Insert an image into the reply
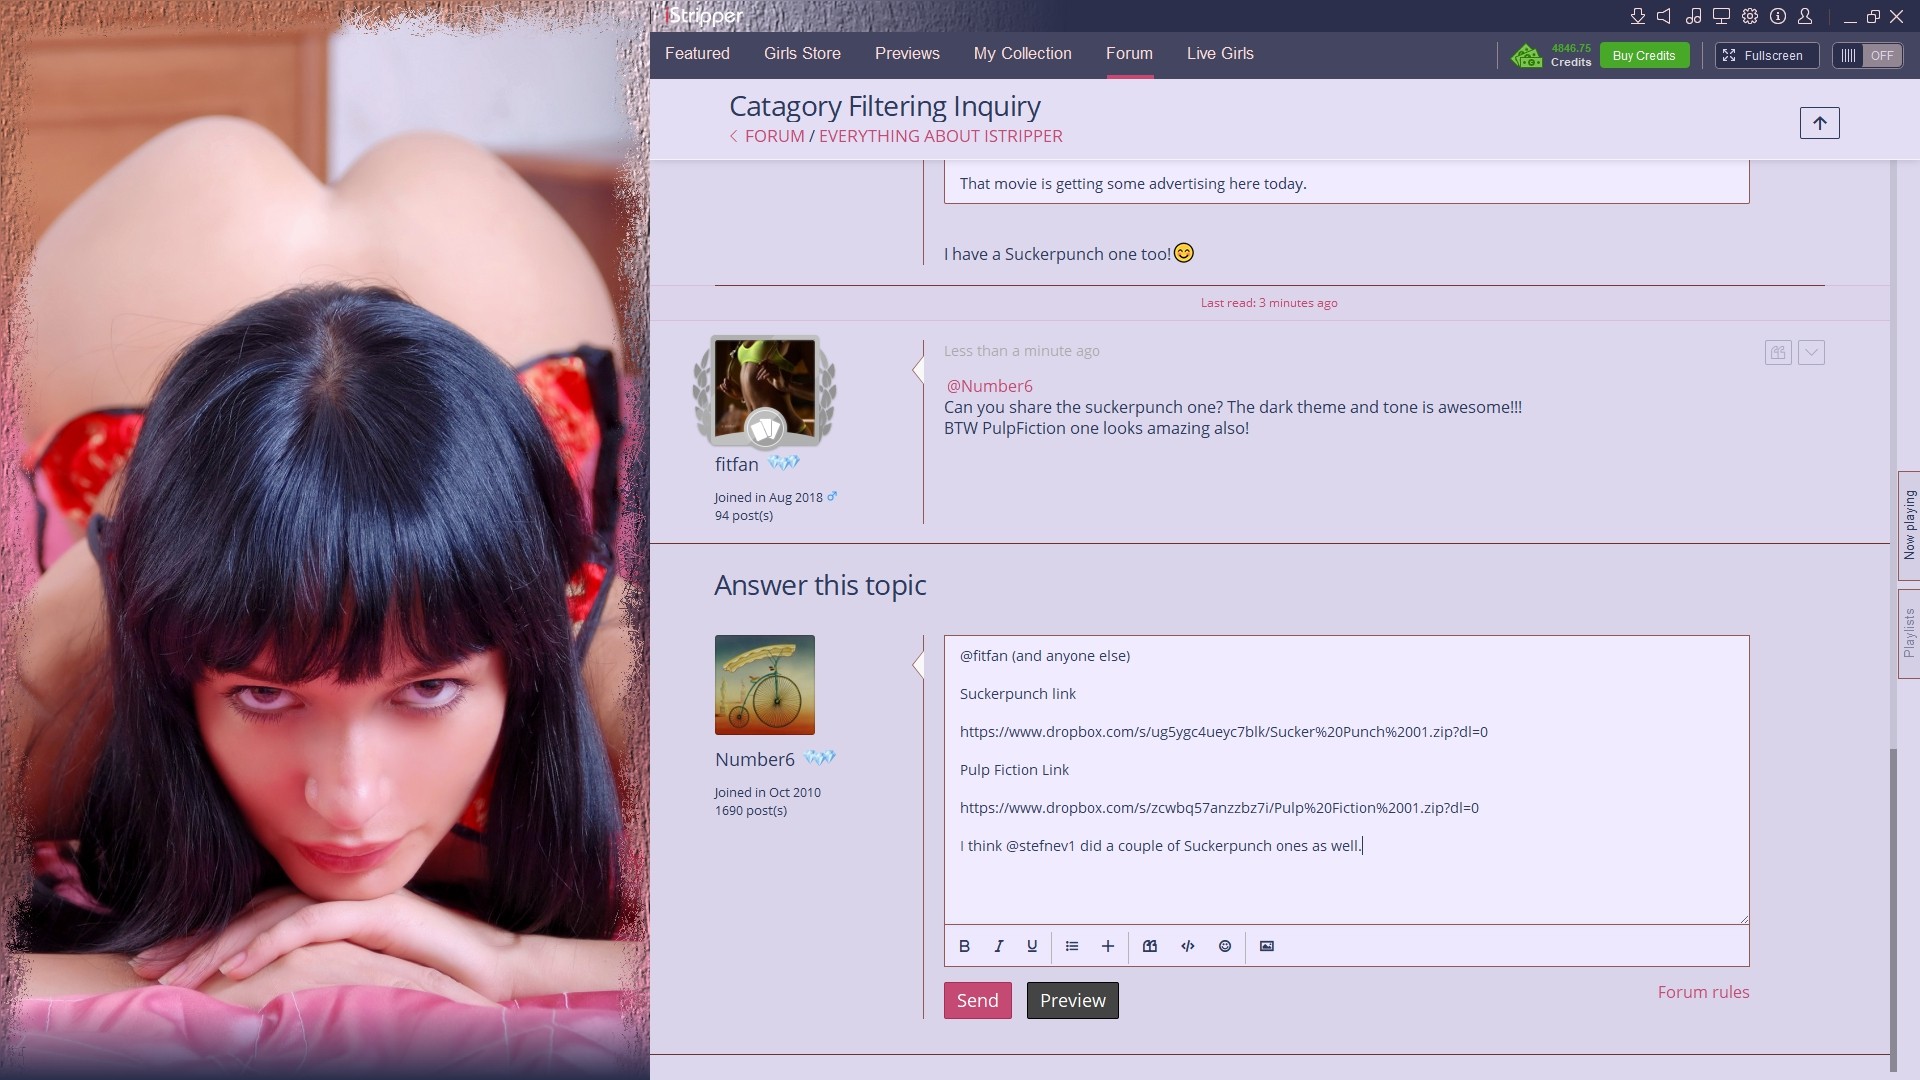The image size is (1920, 1080). [x=1267, y=946]
